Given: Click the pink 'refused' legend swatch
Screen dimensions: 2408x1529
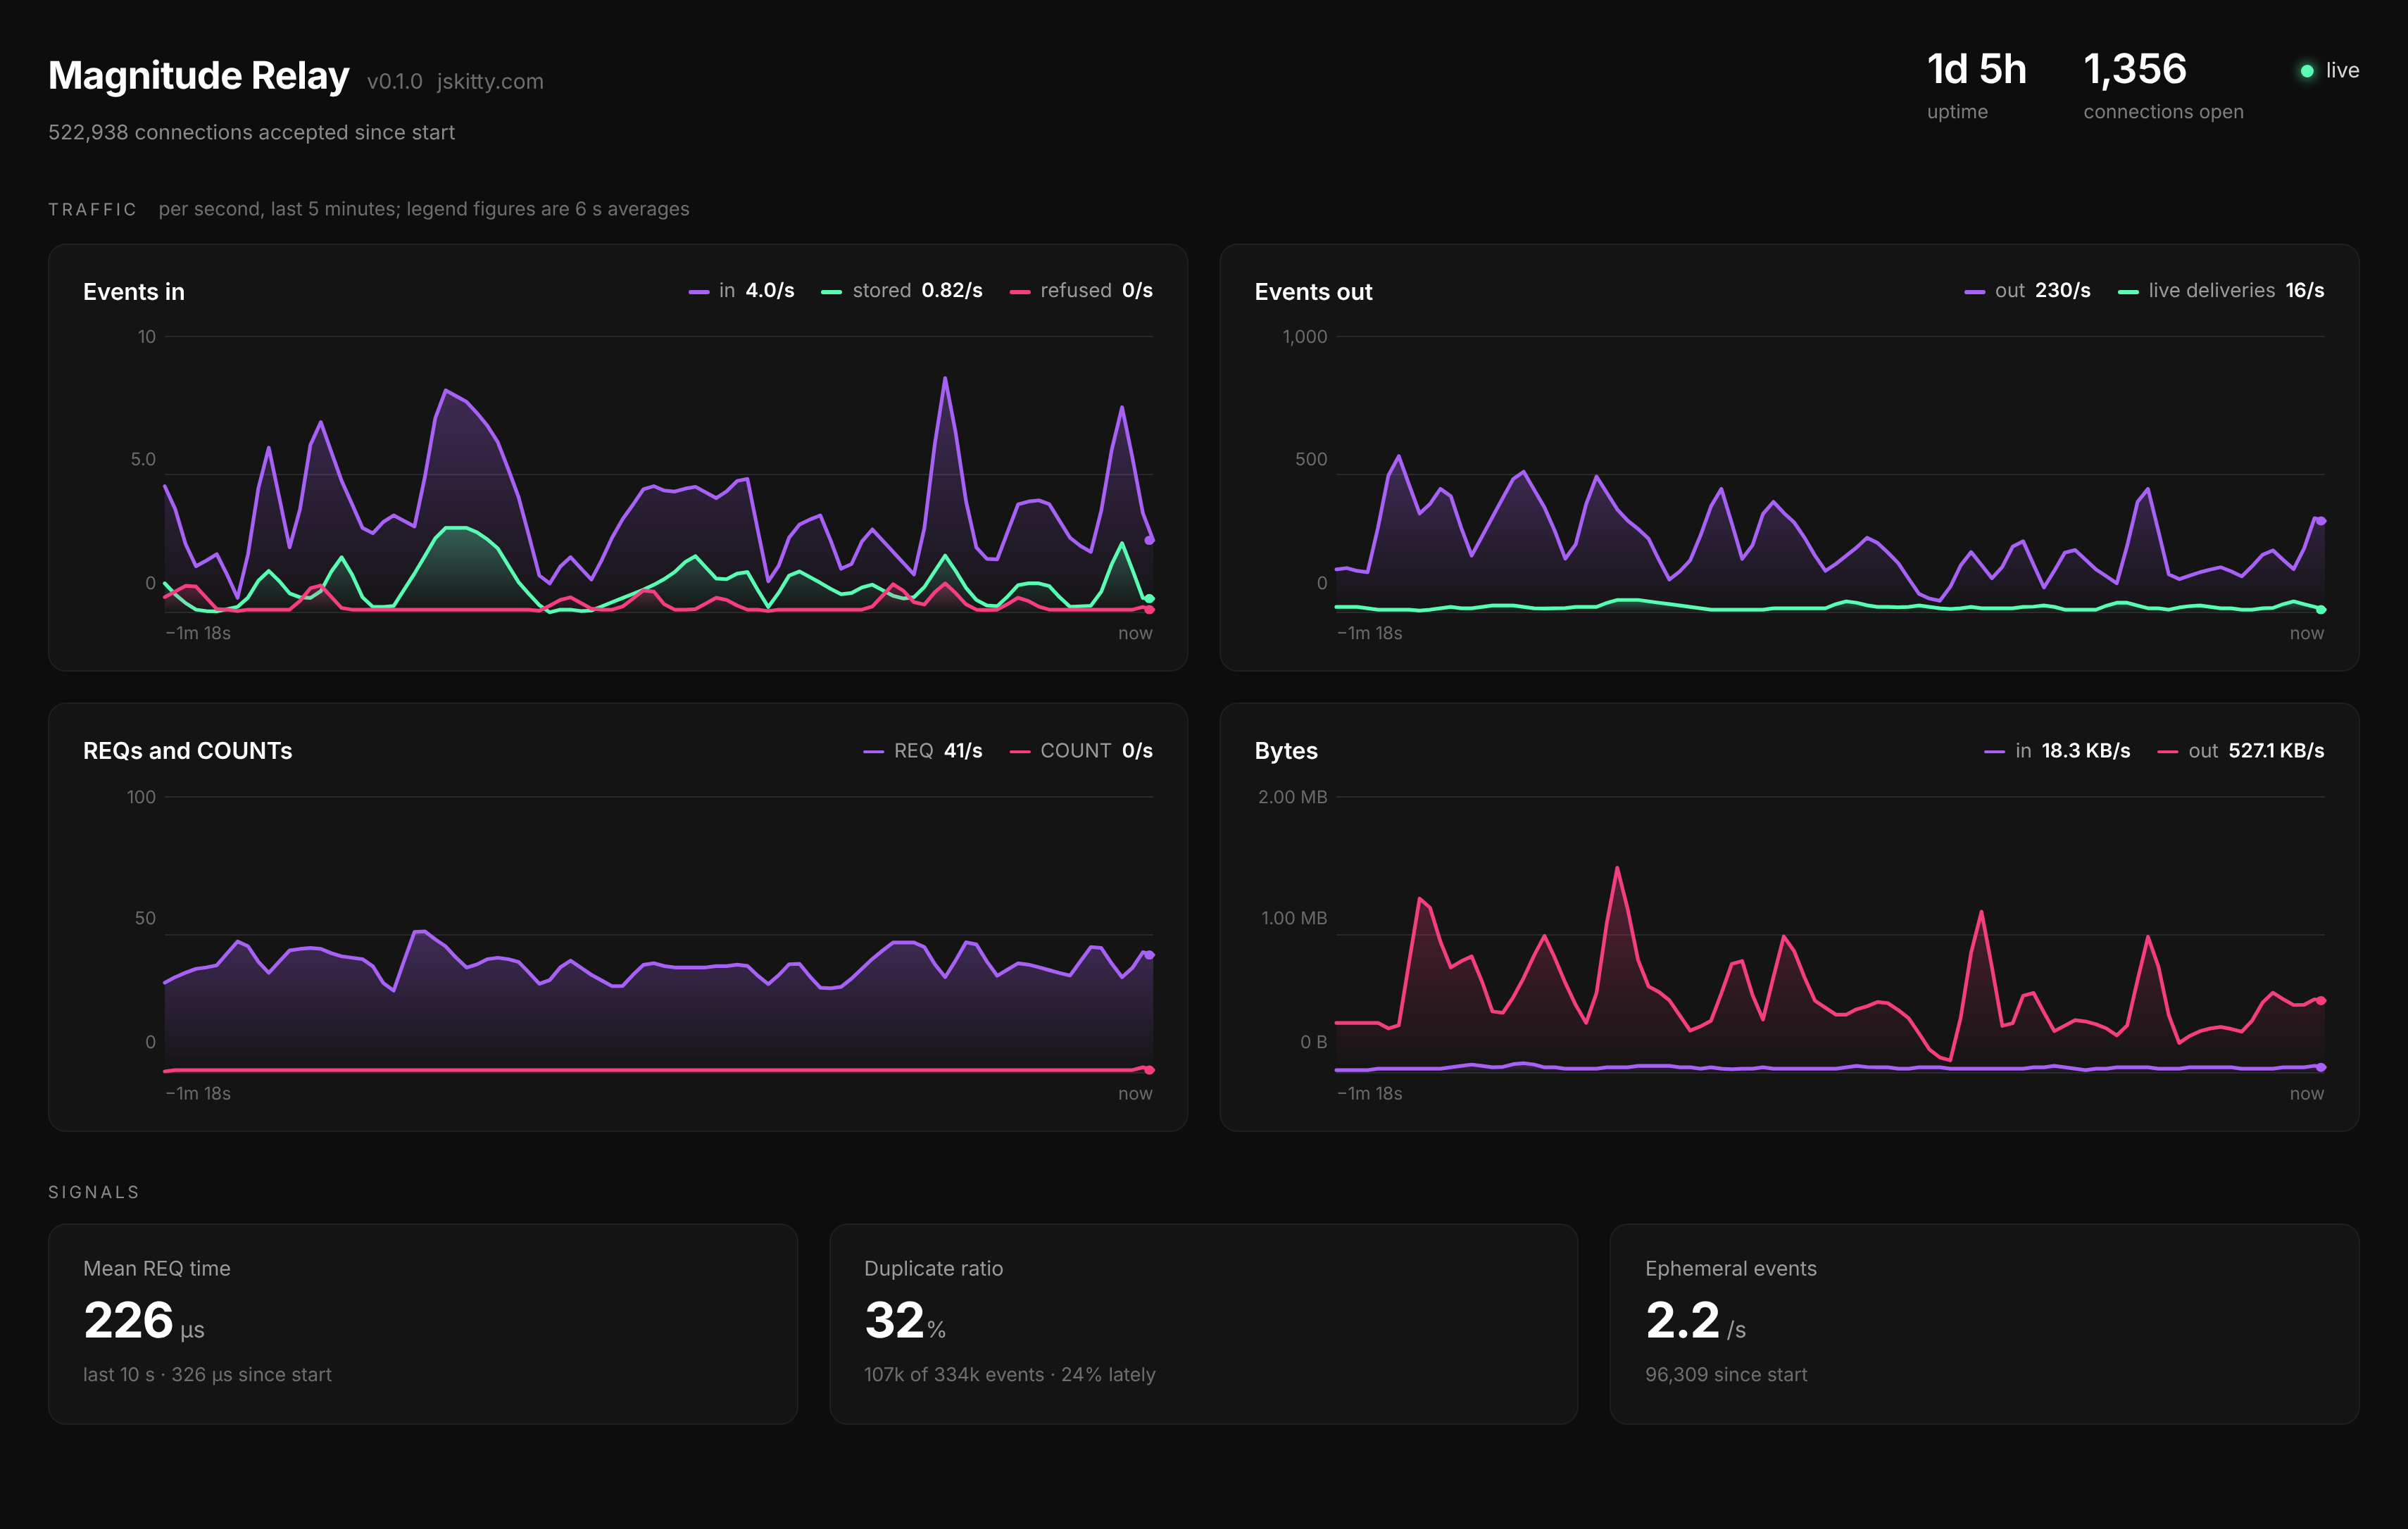Looking at the screenshot, I should coord(1020,292).
